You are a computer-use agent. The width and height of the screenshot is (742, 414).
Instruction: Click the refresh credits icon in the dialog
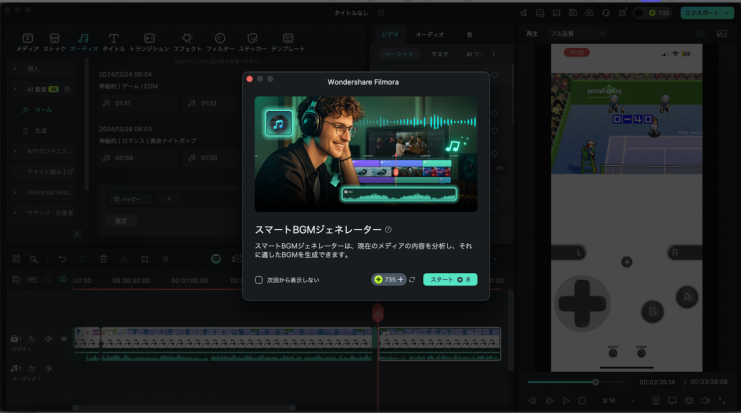coord(412,280)
